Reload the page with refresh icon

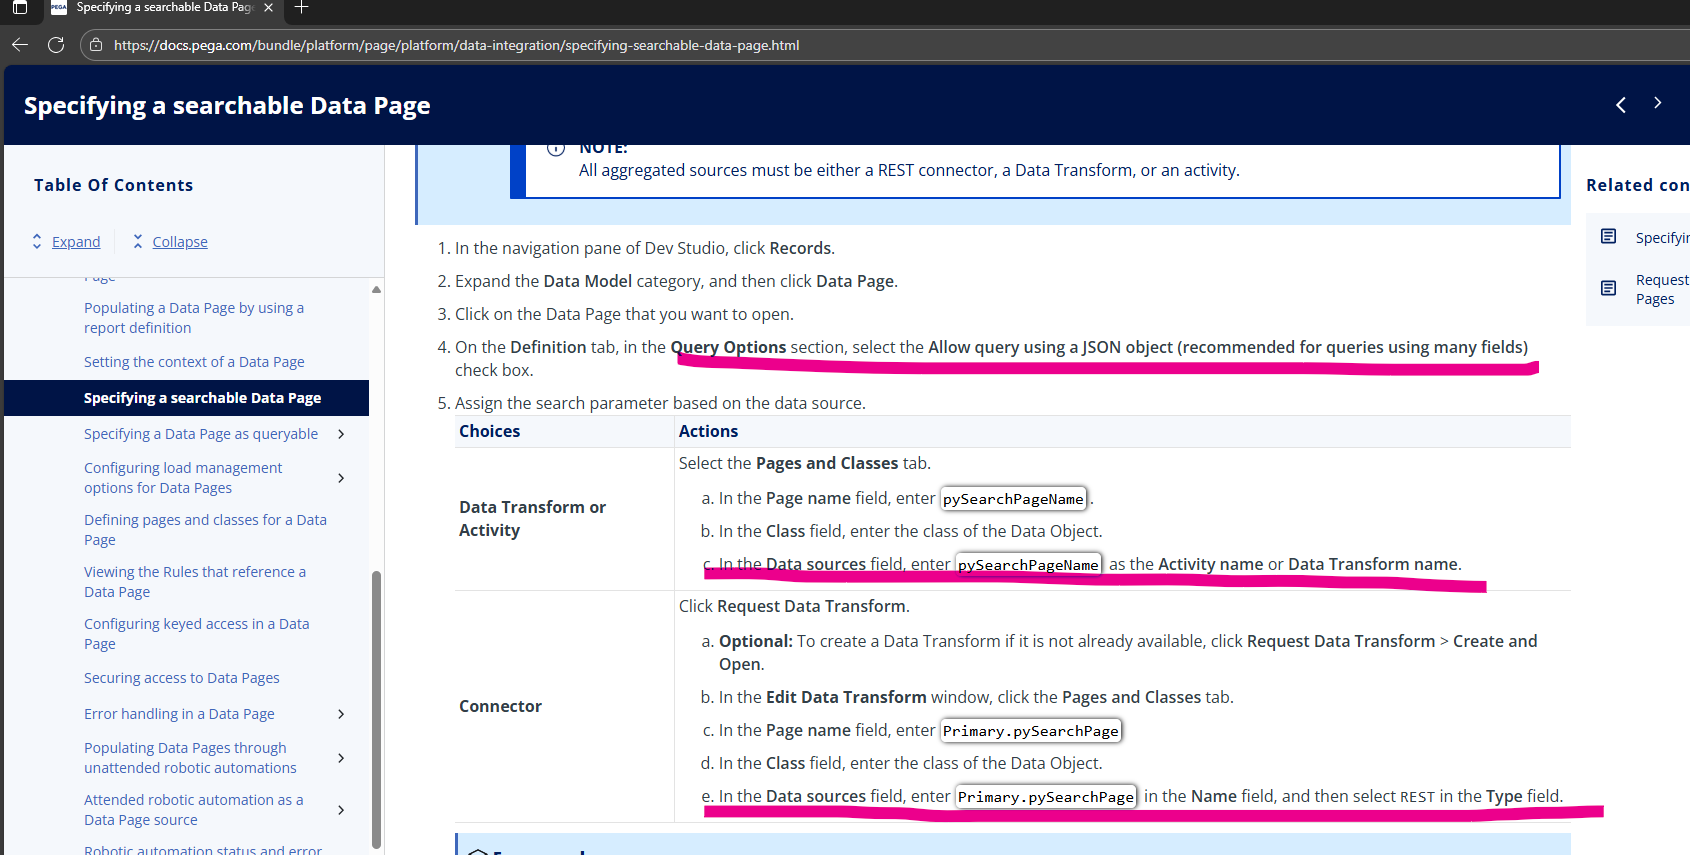click(x=56, y=45)
